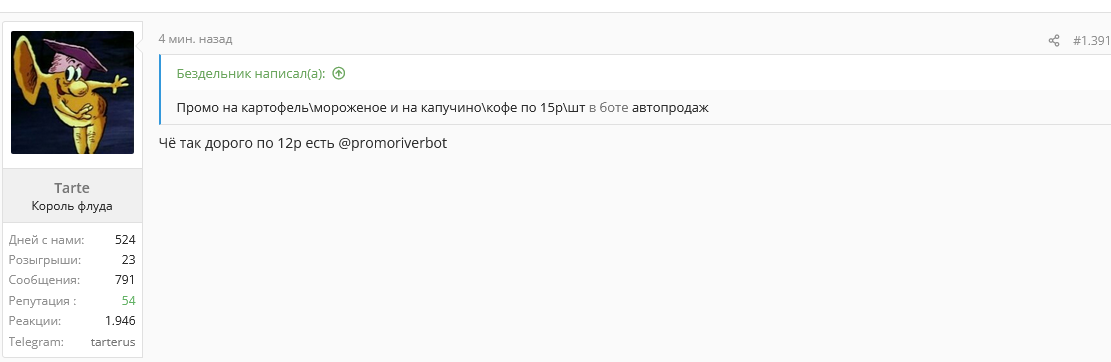View Tarte's 791 messages count
This screenshot has height=362, width=1111.
coord(125,280)
